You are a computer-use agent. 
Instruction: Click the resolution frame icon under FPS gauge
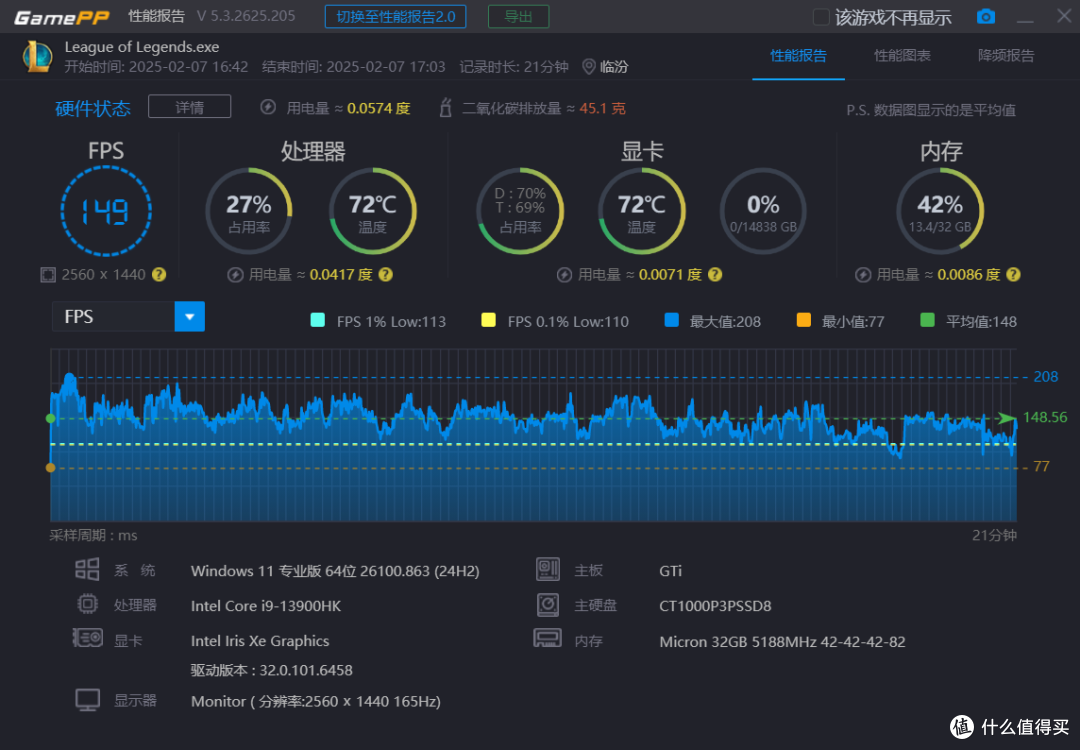[x=48, y=275]
